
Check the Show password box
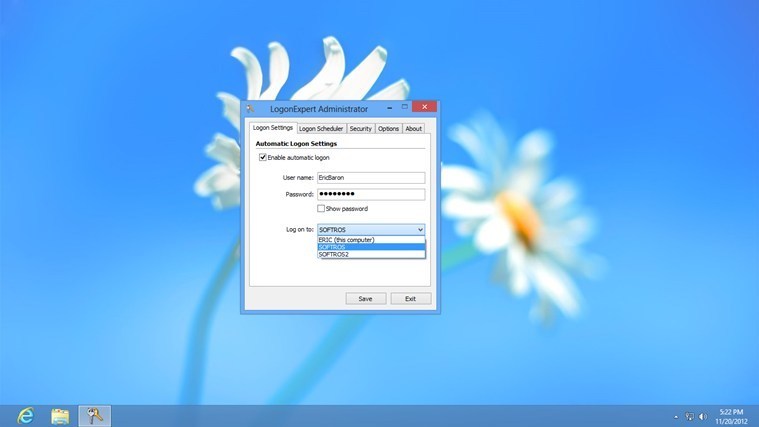pos(321,209)
